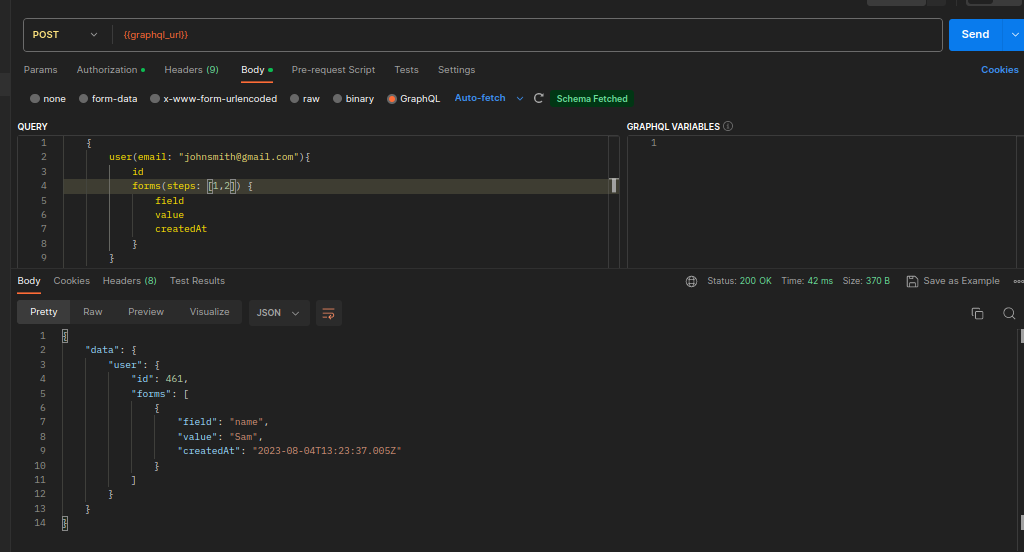Select the response Body tab
This screenshot has width=1024, height=552.
tap(29, 281)
